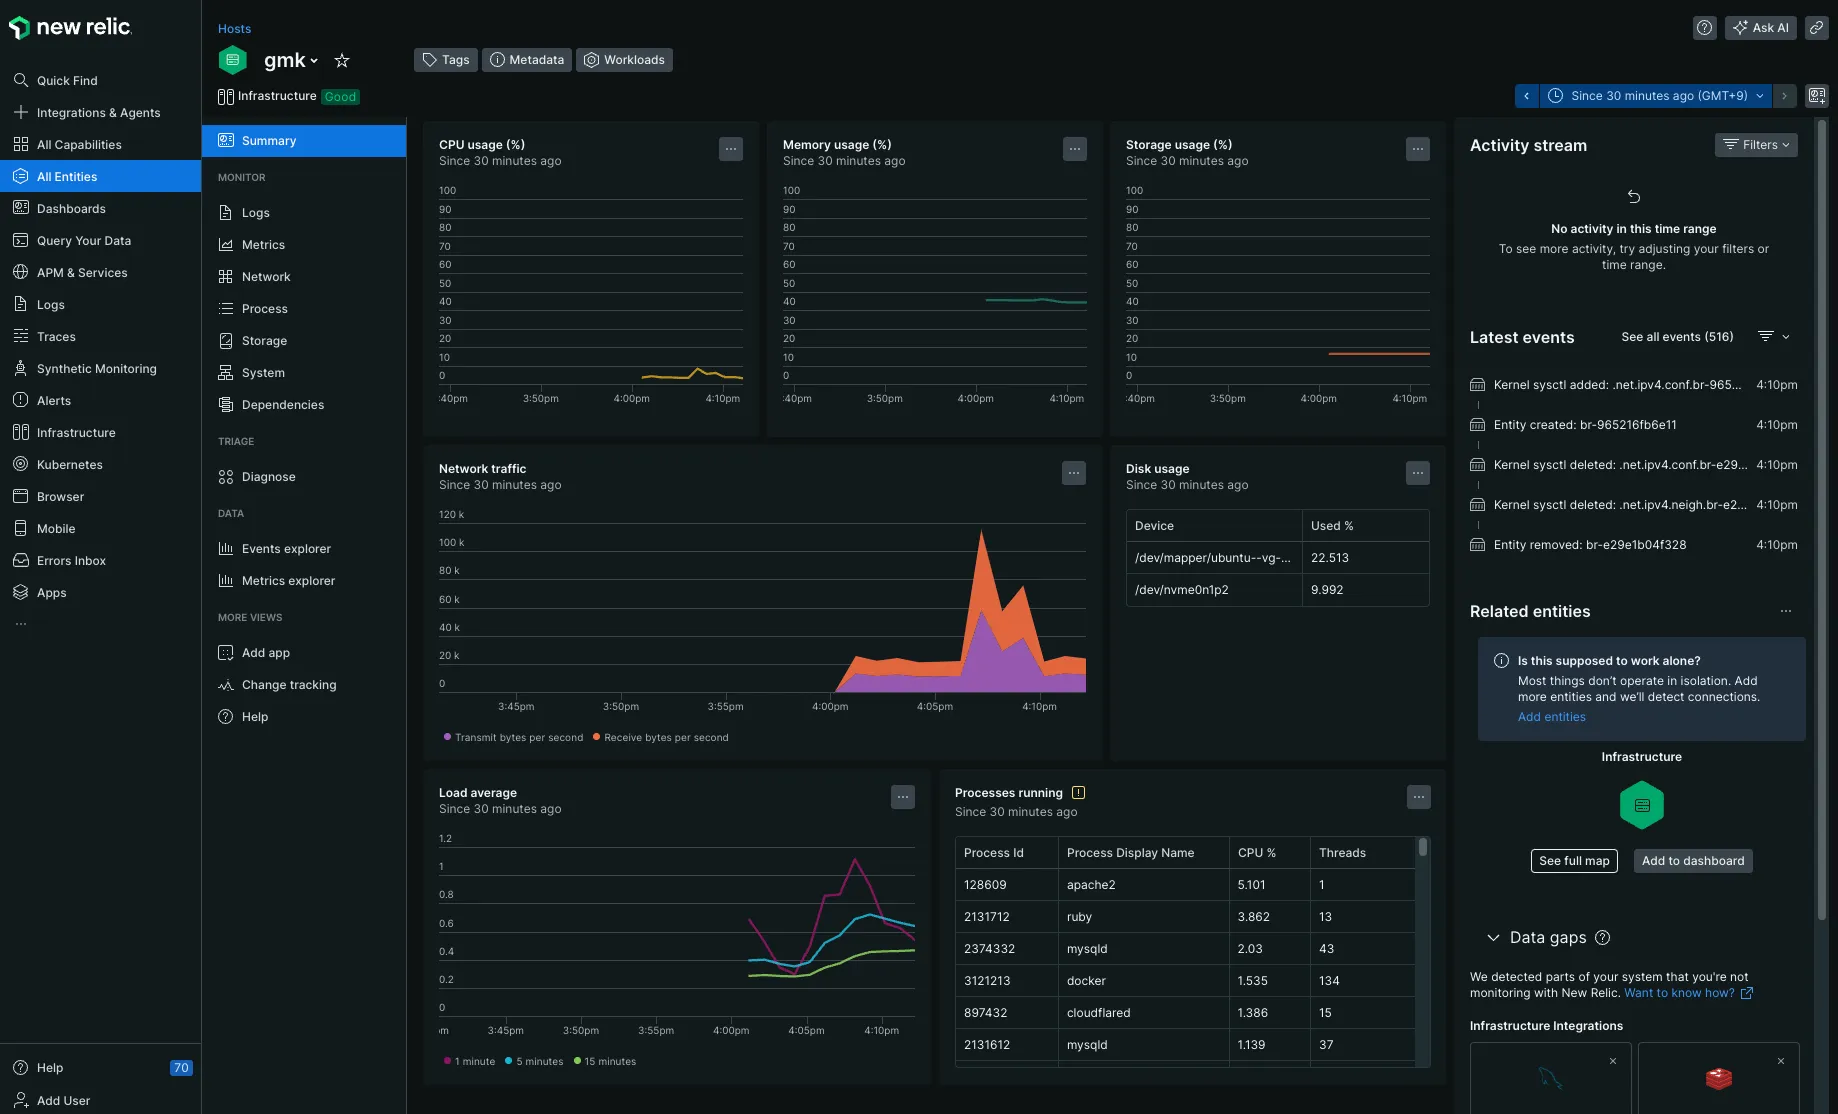
Task: Click the favorite star icon next to gmk
Action: coord(342,61)
